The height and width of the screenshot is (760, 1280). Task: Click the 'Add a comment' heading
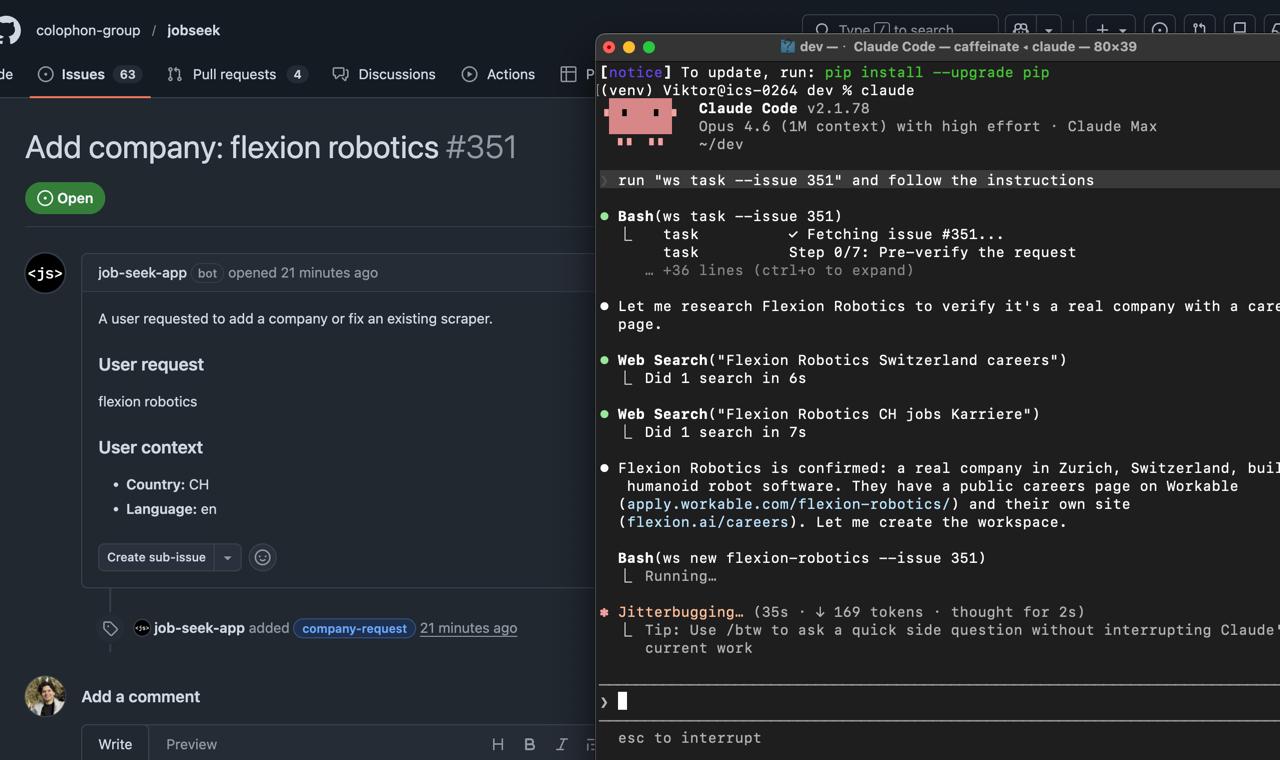[141, 696]
